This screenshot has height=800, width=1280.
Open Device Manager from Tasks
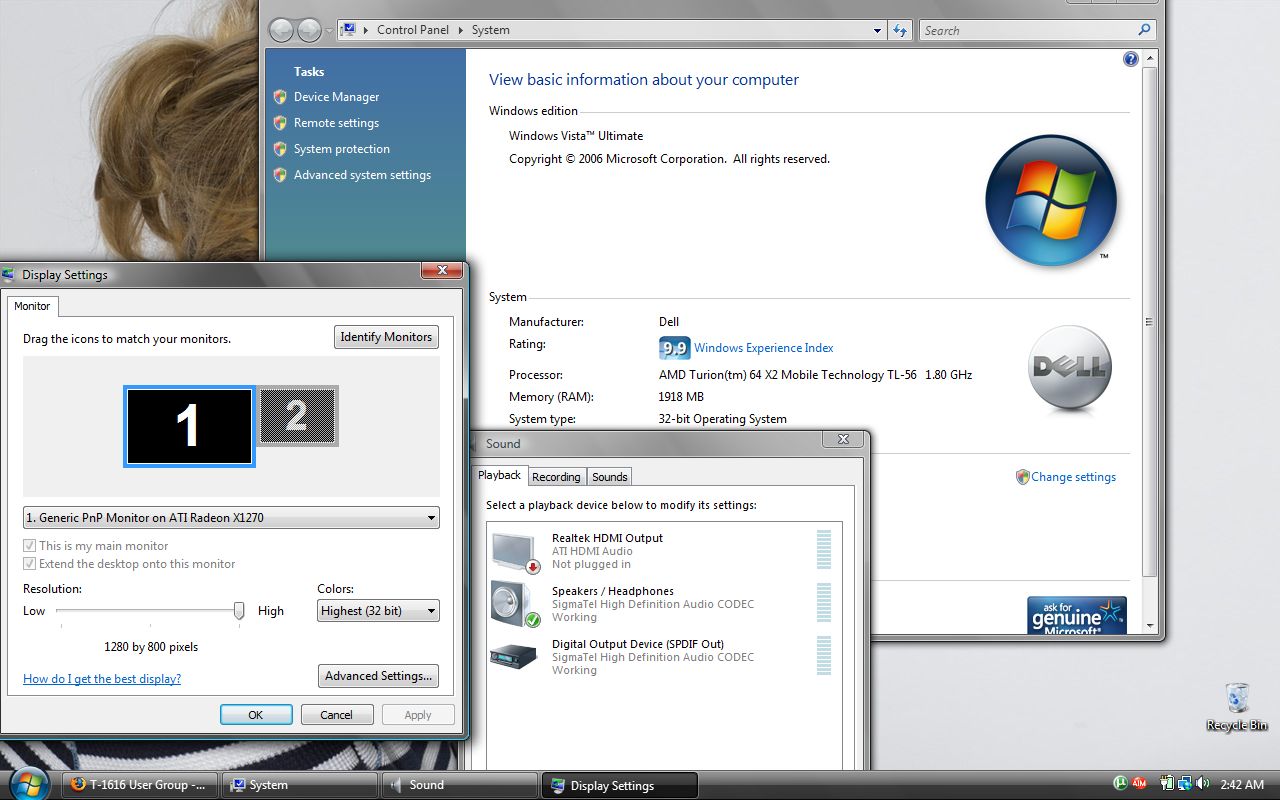pos(337,97)
